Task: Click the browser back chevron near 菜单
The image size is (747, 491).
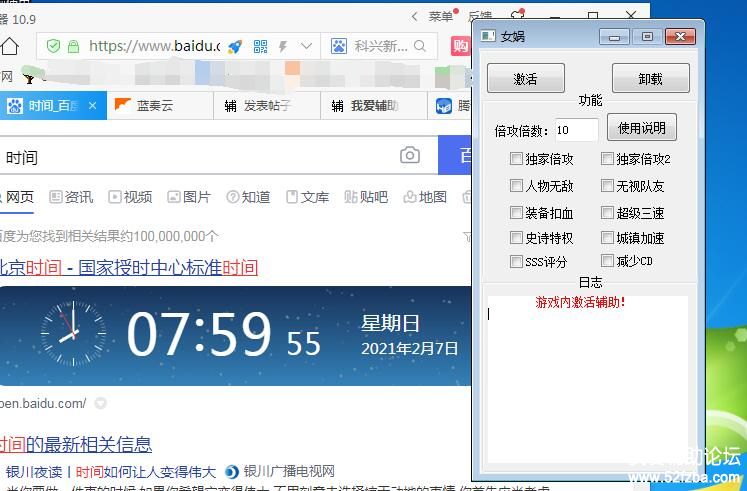Action: pos(414,17)
